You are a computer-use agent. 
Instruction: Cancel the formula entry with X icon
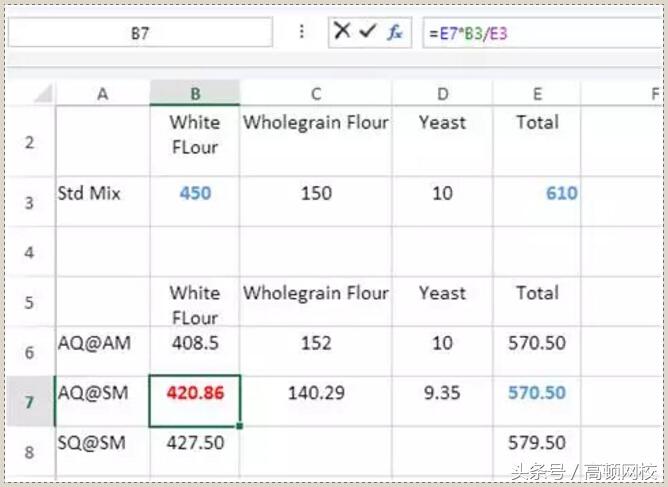coord(342,31)
